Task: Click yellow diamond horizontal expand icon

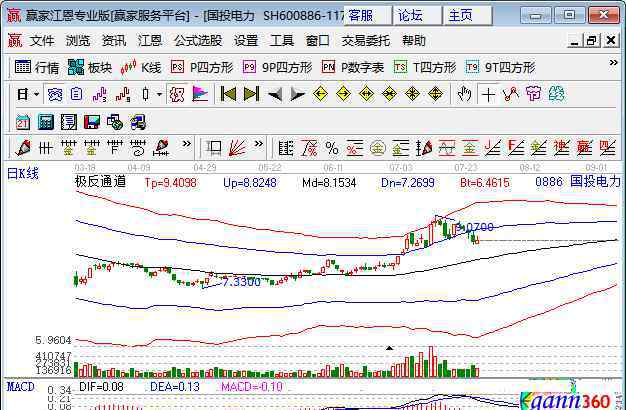Action: point(366,95)
